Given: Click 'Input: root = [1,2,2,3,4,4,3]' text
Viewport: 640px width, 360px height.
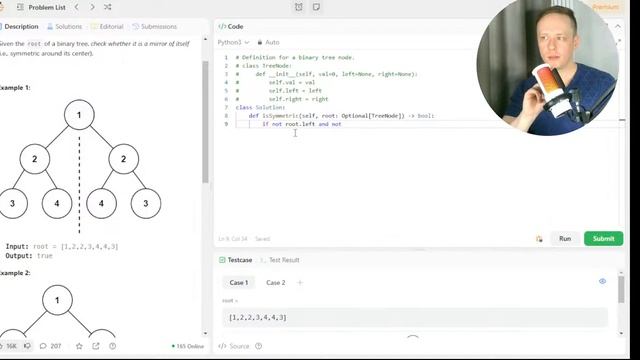Looking at the screenshot, I should 62,247.
